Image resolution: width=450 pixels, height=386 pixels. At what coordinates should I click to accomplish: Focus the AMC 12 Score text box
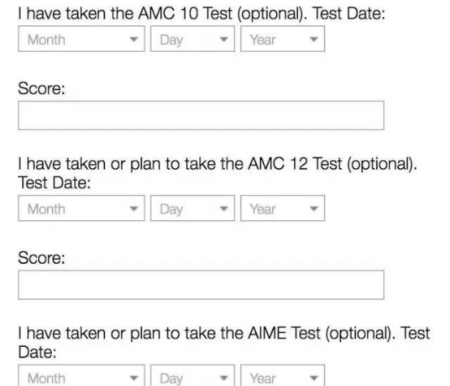pyautogui.click(x=201, y=285)
